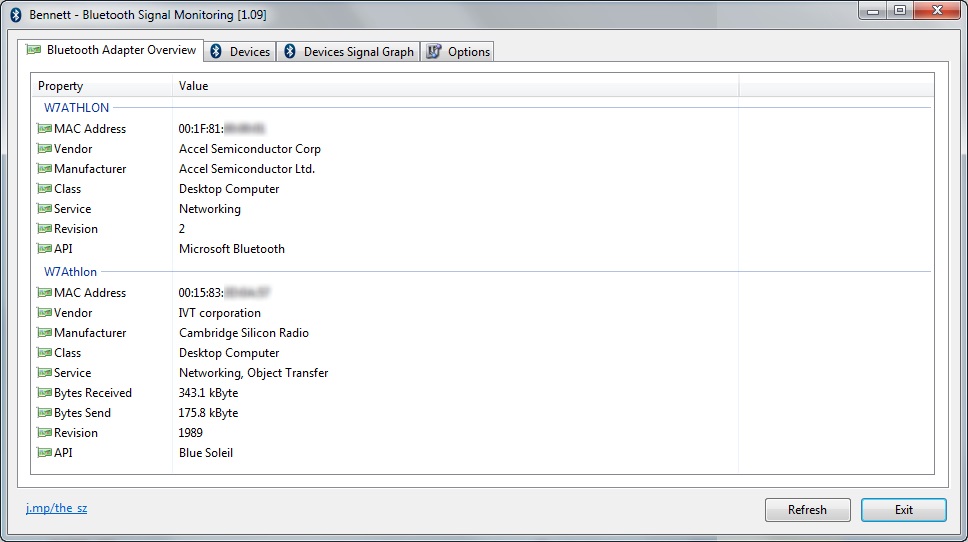Click icon beside MAC Address 00:1F:81 row

click(x=44, y=128)
